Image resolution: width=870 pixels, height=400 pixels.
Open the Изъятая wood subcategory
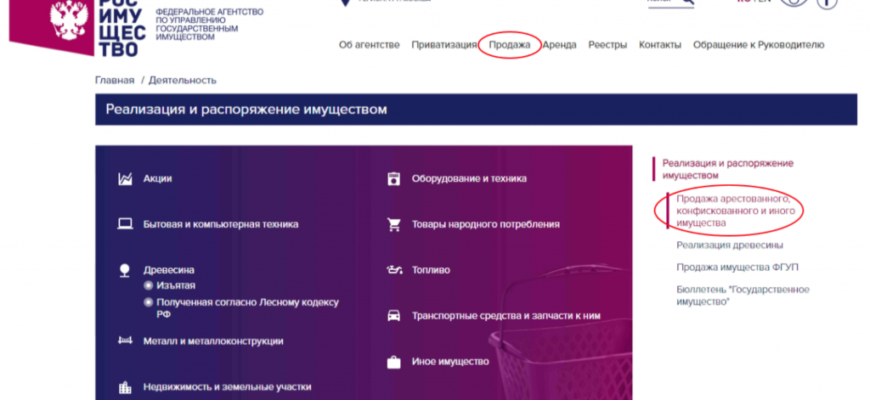176,286
